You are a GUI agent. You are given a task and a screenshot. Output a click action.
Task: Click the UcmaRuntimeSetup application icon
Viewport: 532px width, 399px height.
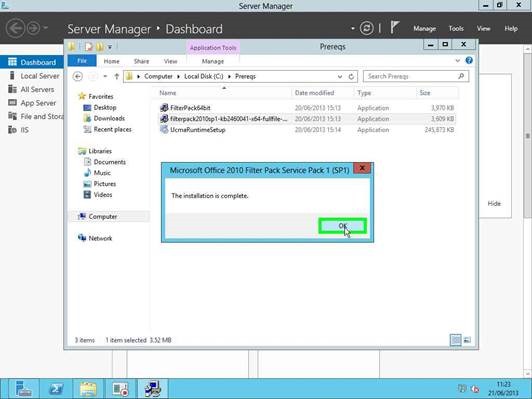pyautogui.click(x=164, y=130)
